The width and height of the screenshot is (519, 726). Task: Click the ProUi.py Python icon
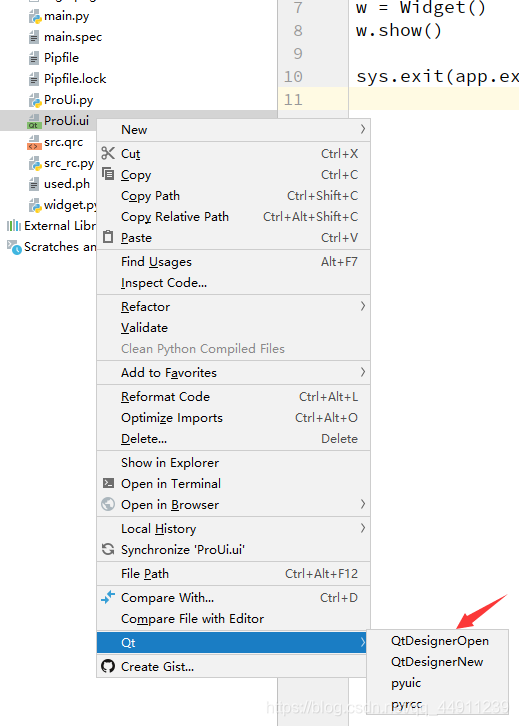(x=35, y=100)
